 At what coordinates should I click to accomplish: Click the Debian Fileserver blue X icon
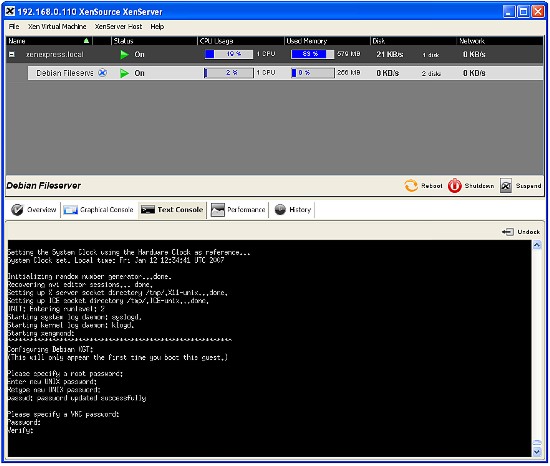pyautogui.click(x=102, y=73)
